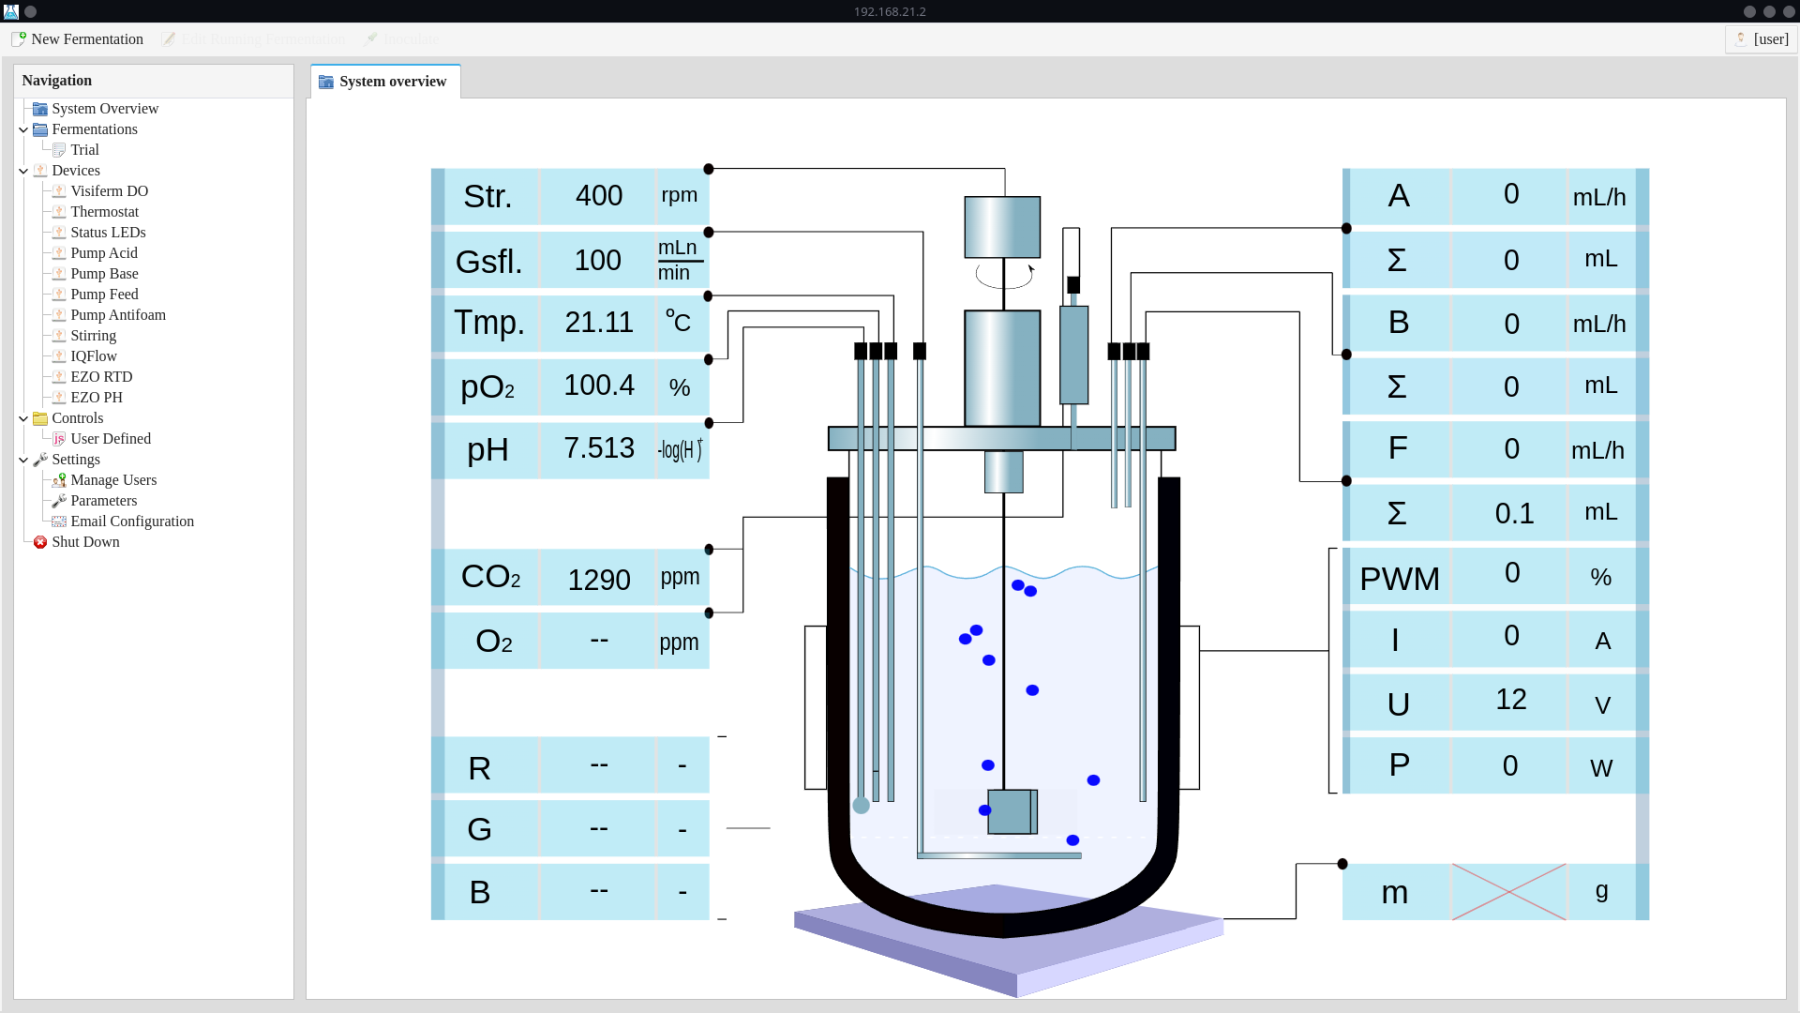Screen dimensions: 1800x1013
Task: Select Pump Antifoam in device list
Action: click(x=118, y=315)
